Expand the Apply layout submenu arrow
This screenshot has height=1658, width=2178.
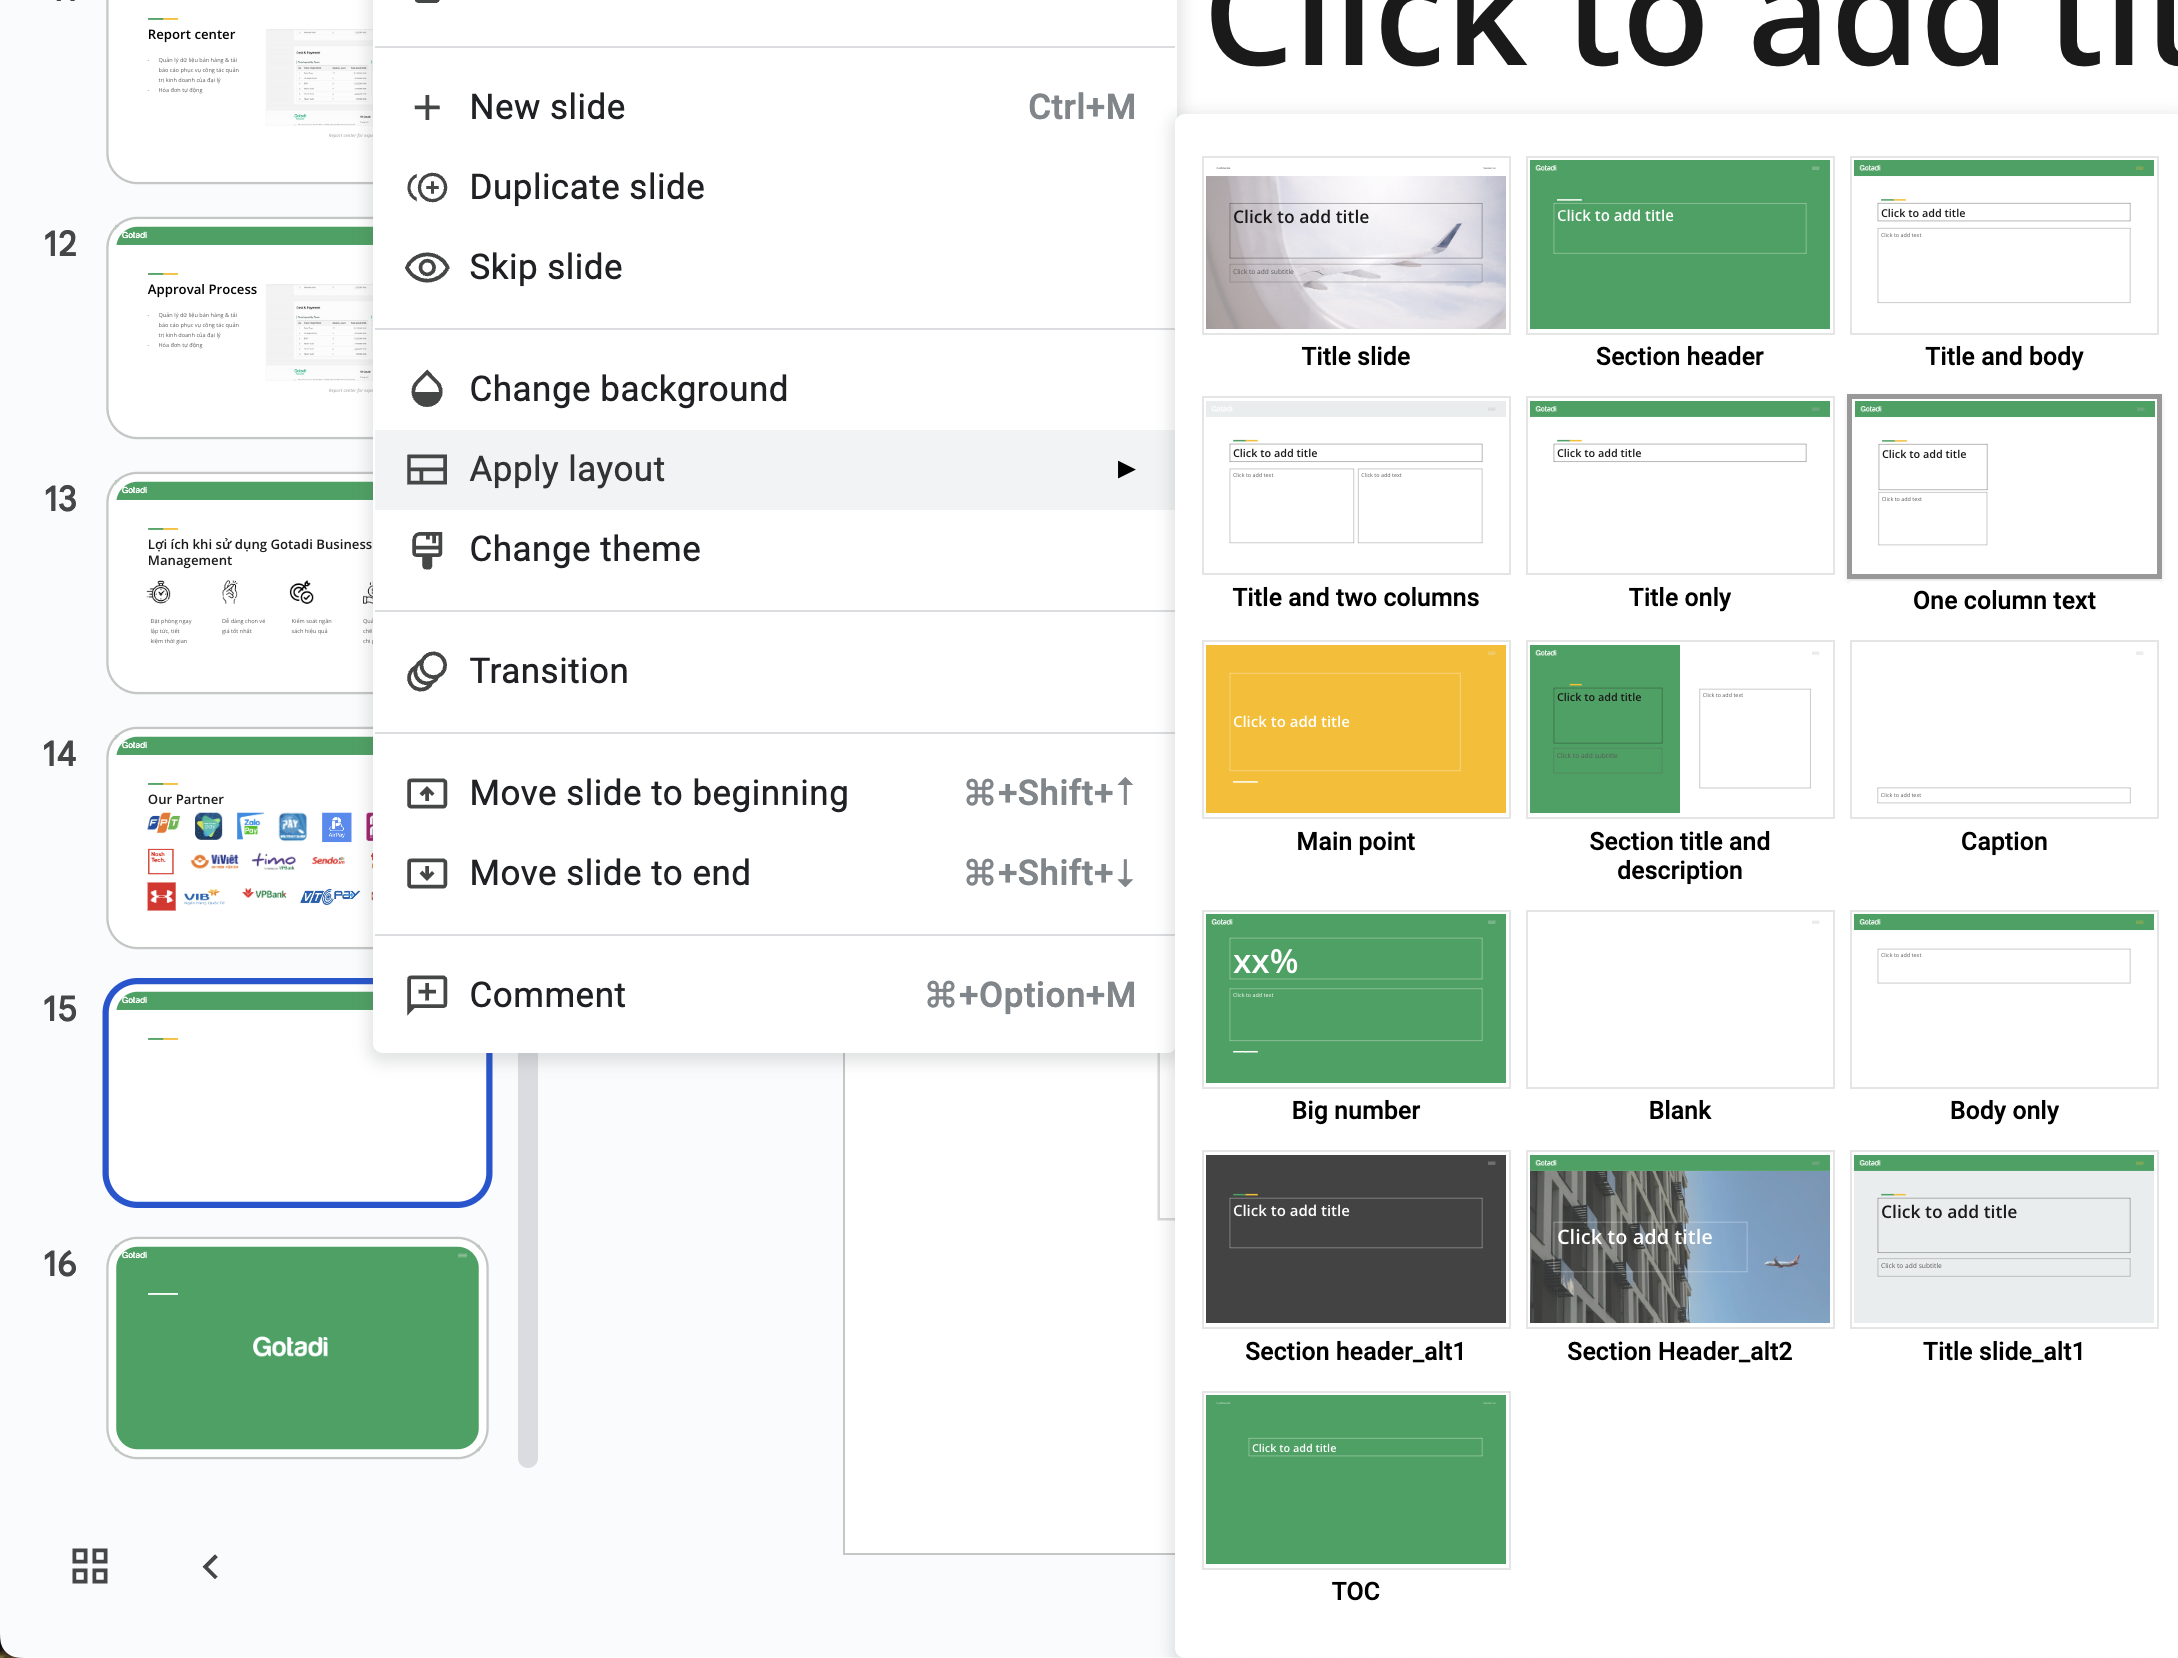click(x=1126, y=469)
